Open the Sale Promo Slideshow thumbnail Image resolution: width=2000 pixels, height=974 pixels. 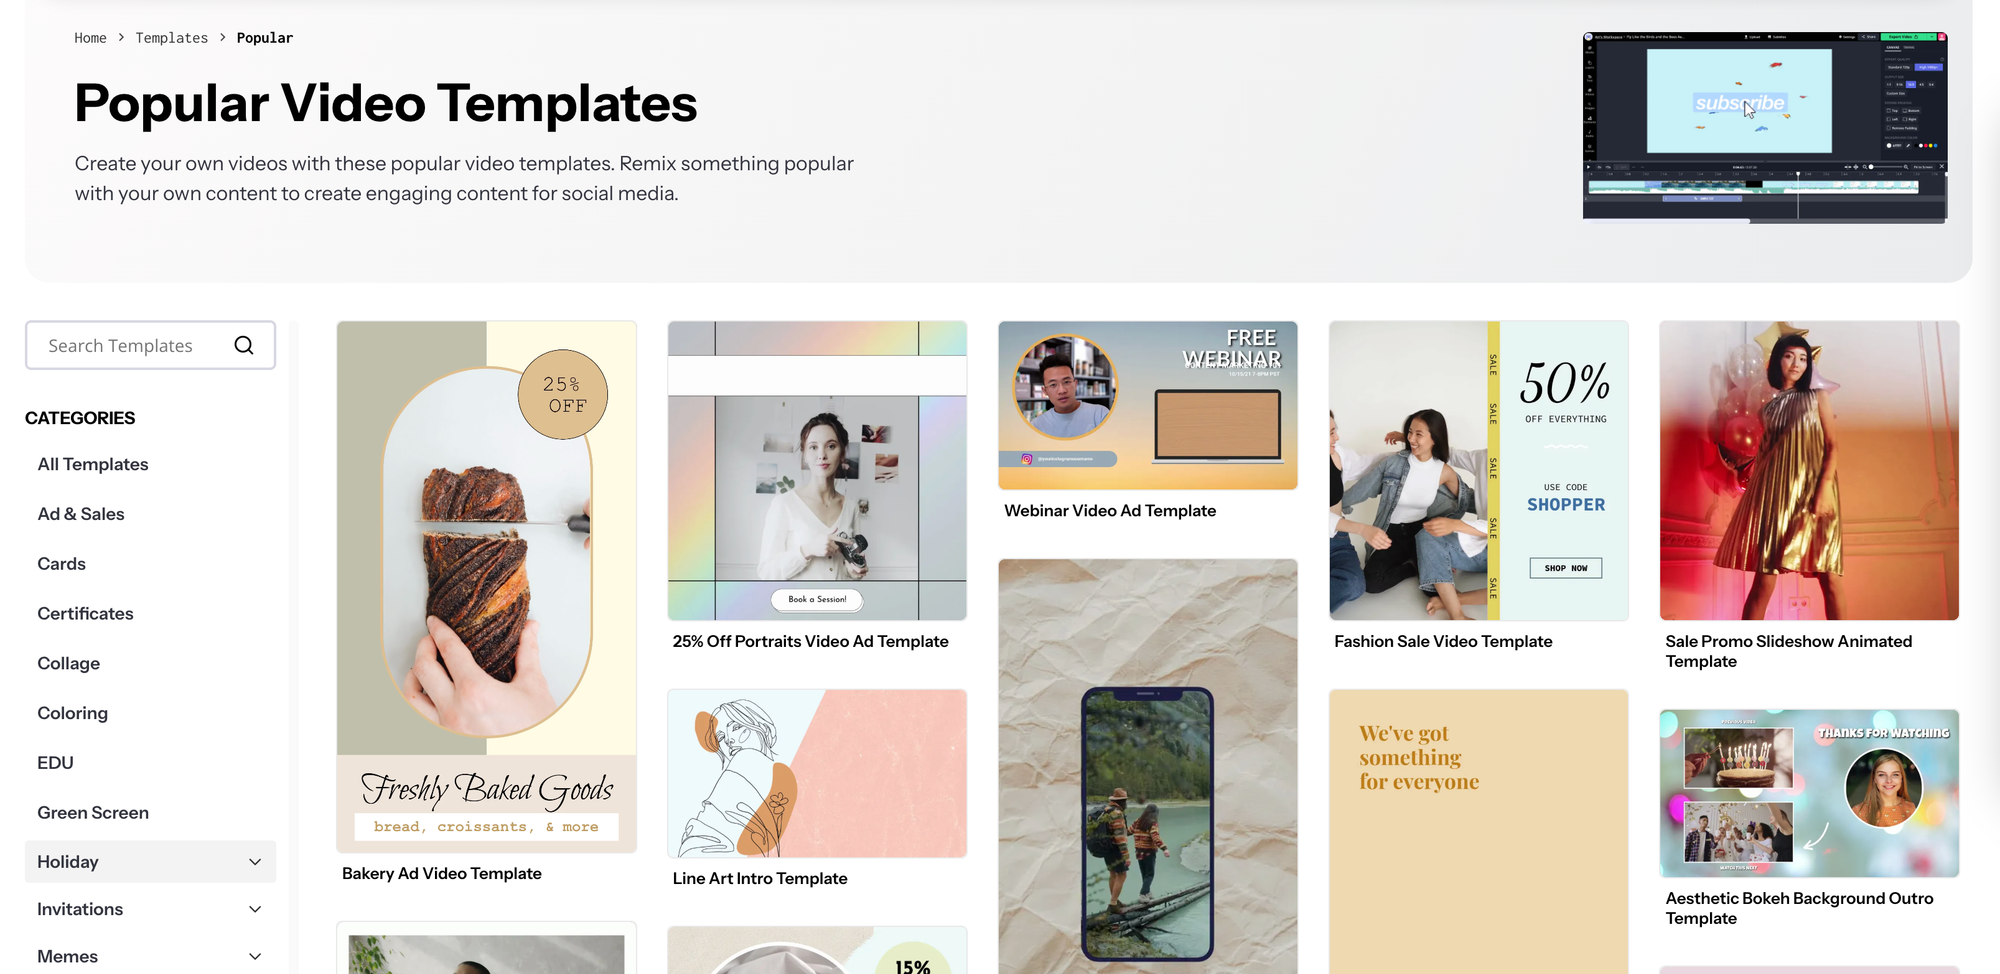pyautogui.click(x=1809, y=470)
